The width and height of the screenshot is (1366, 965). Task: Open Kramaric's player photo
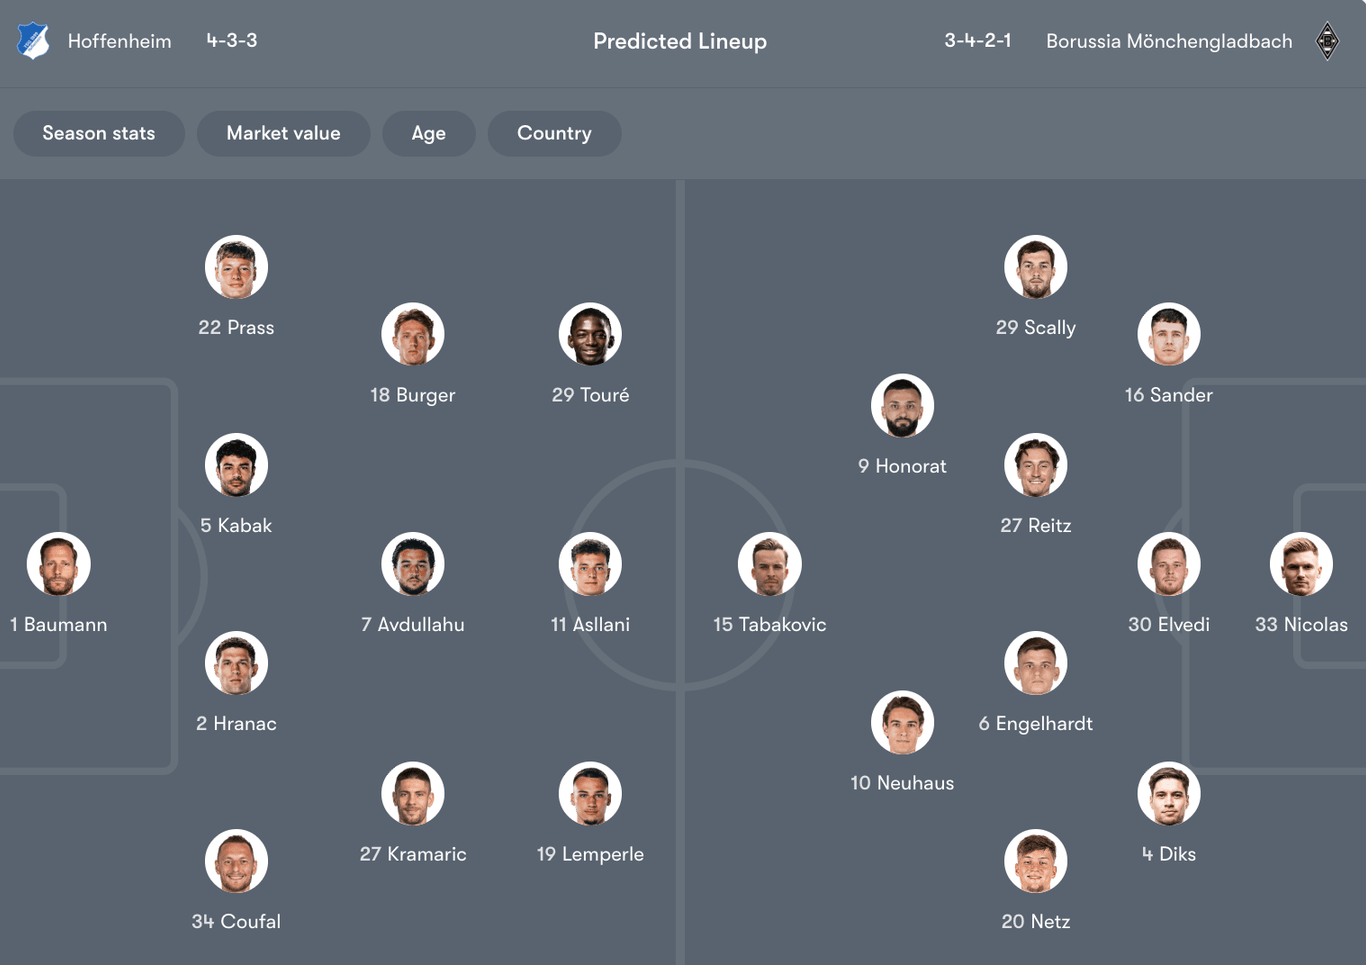(x=413, y=793)
